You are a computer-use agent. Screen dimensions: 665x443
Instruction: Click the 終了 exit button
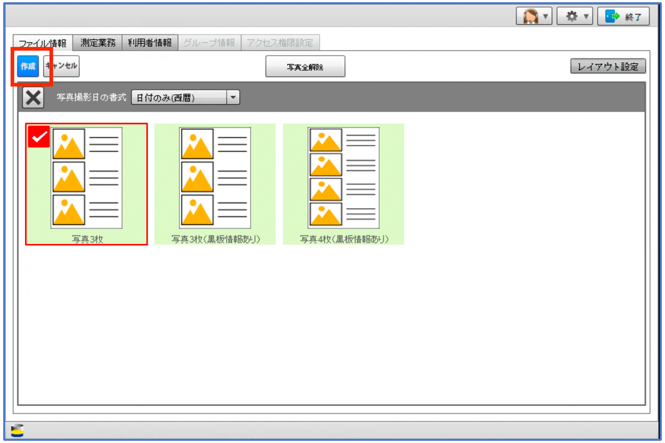(x=623, y=17)
